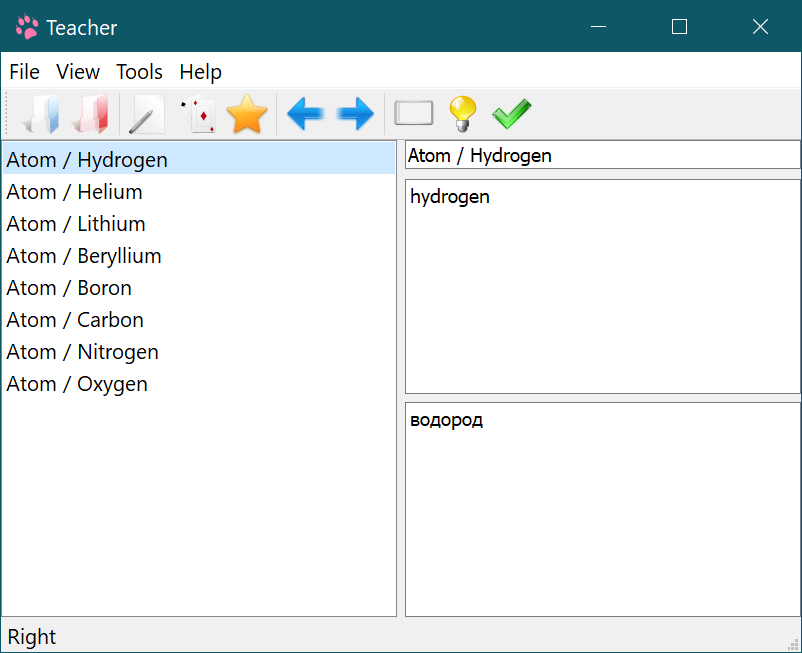Click the blank rectangle card icon
Viewport: 802px width, 653px height.
coord(414,113)
